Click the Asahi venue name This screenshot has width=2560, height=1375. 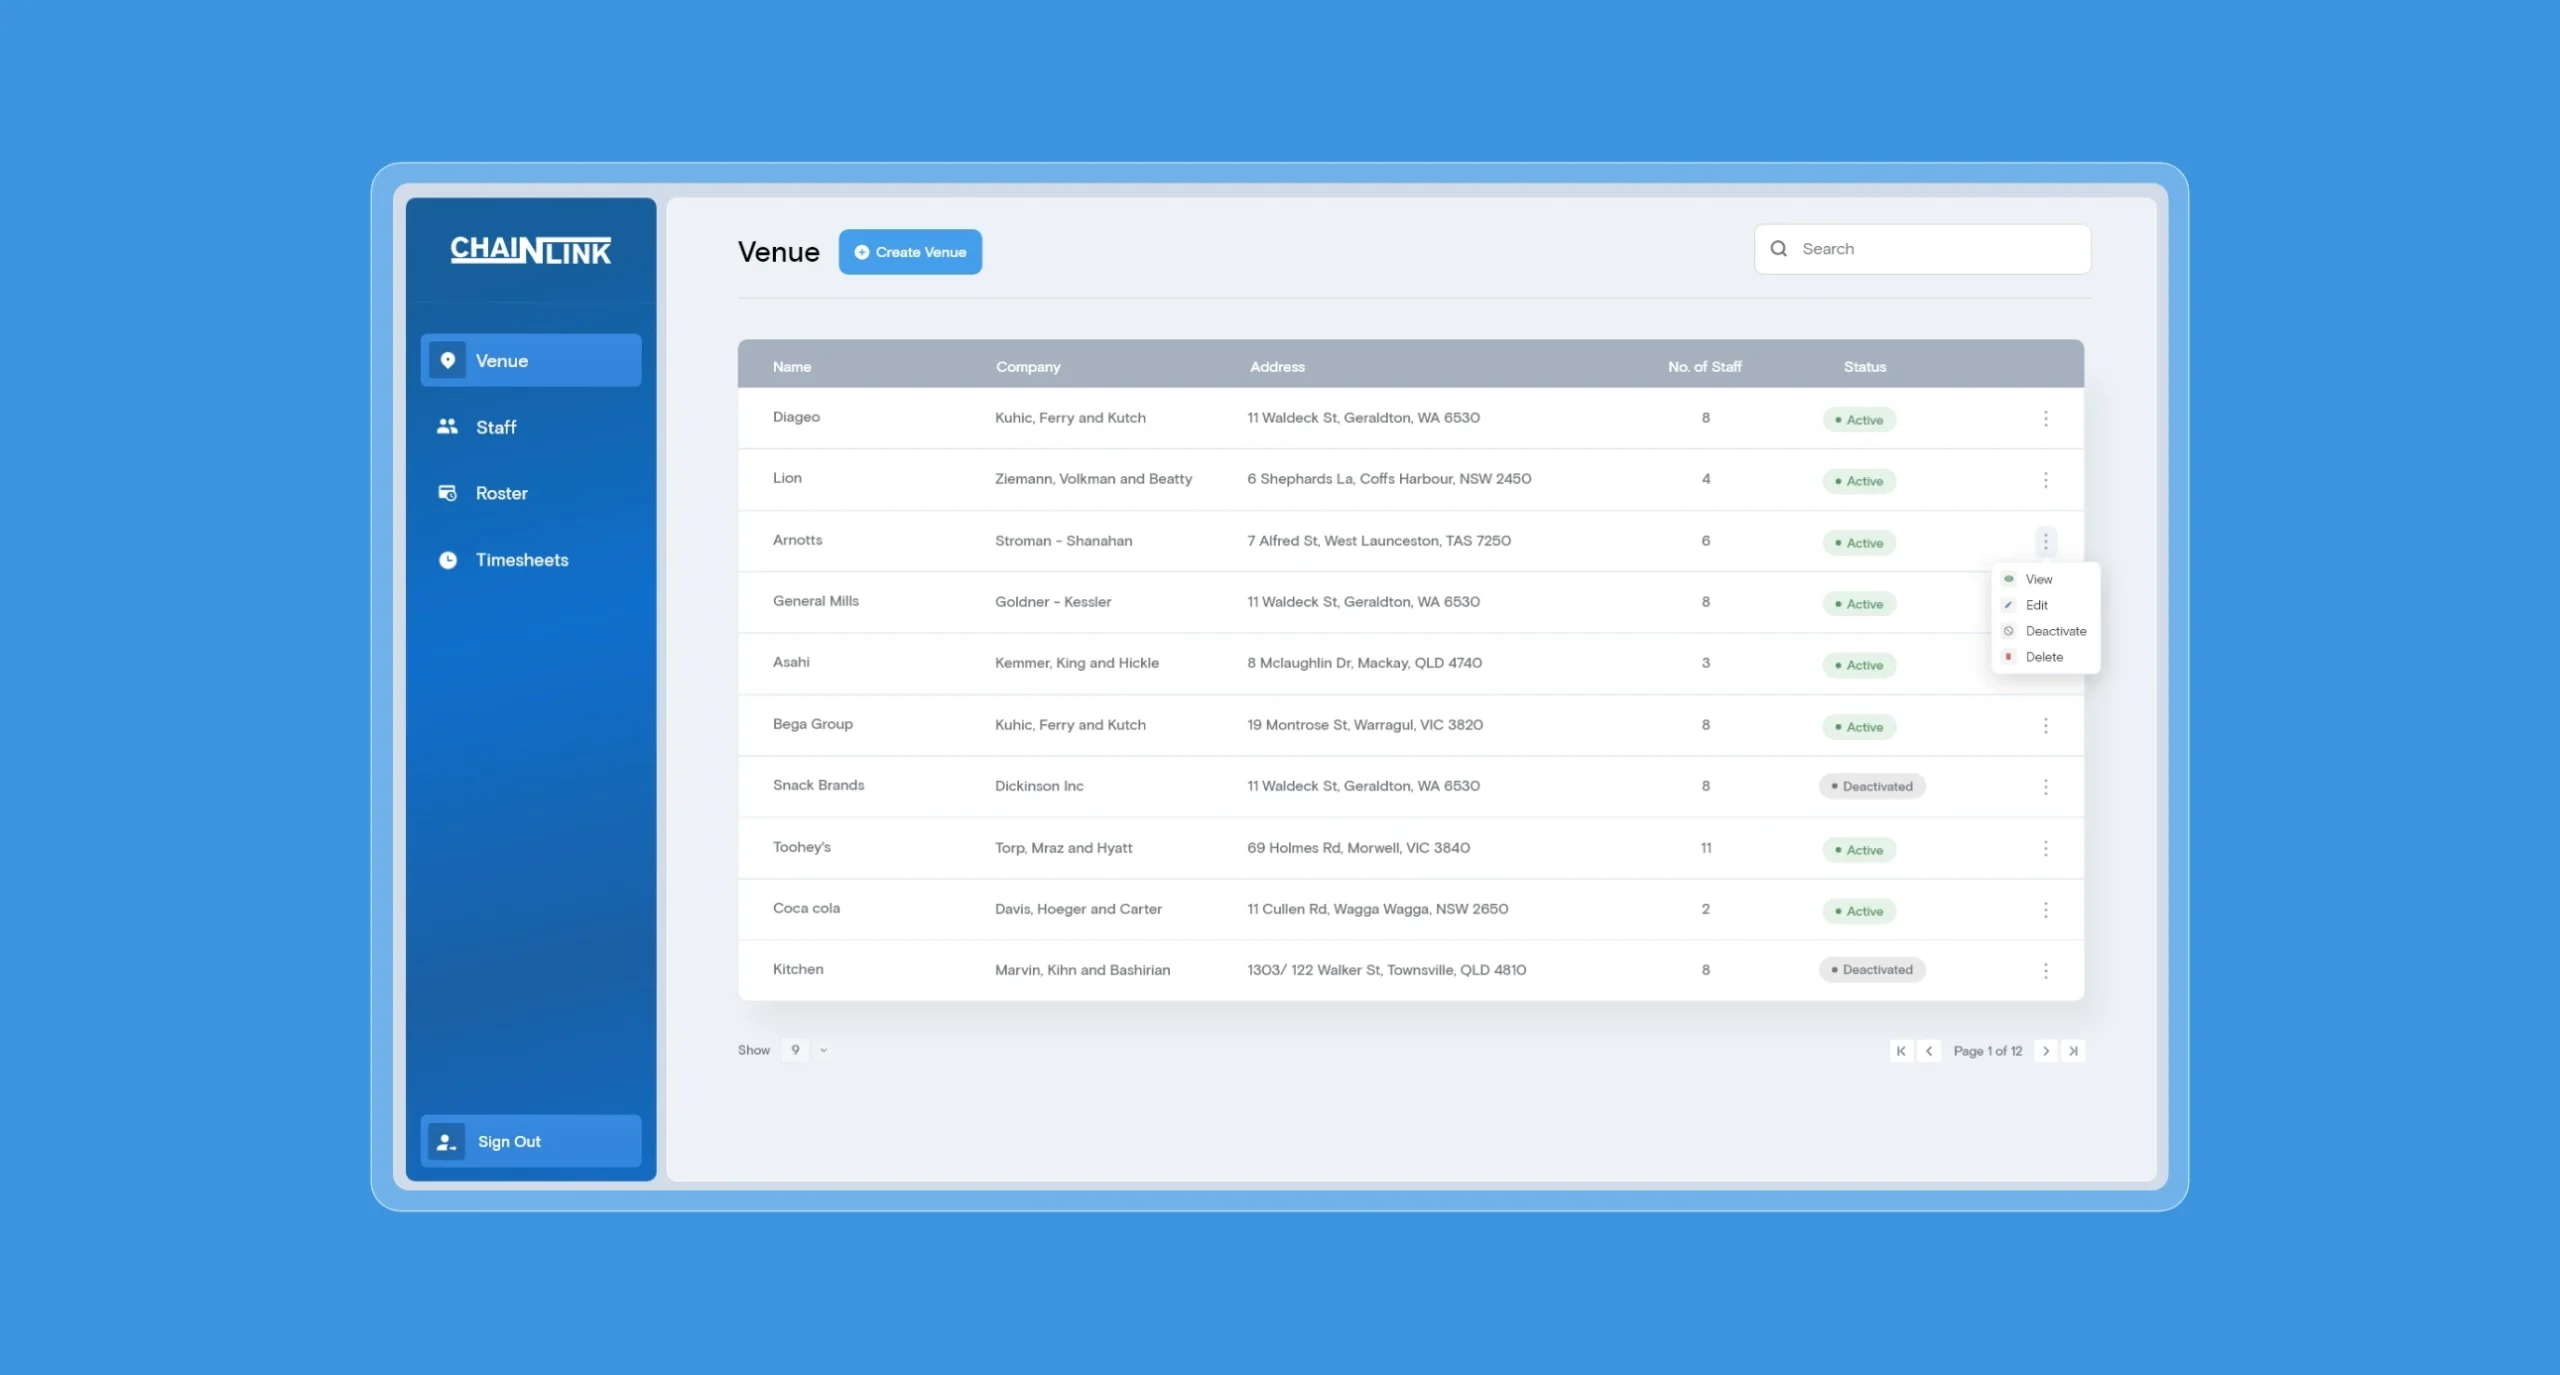point(791,662)
